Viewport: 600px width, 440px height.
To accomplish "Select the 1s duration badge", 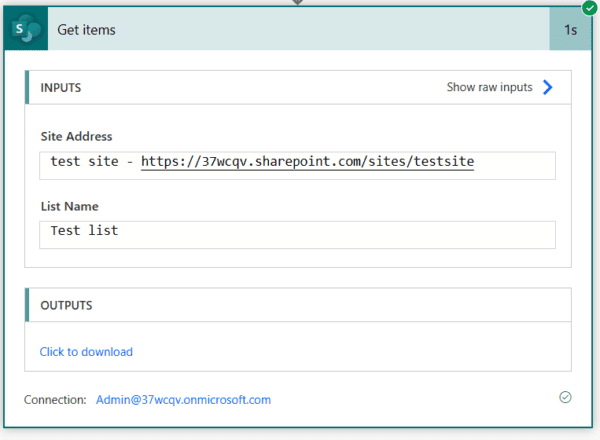I will pyautogui.click(x=570, y=30).
